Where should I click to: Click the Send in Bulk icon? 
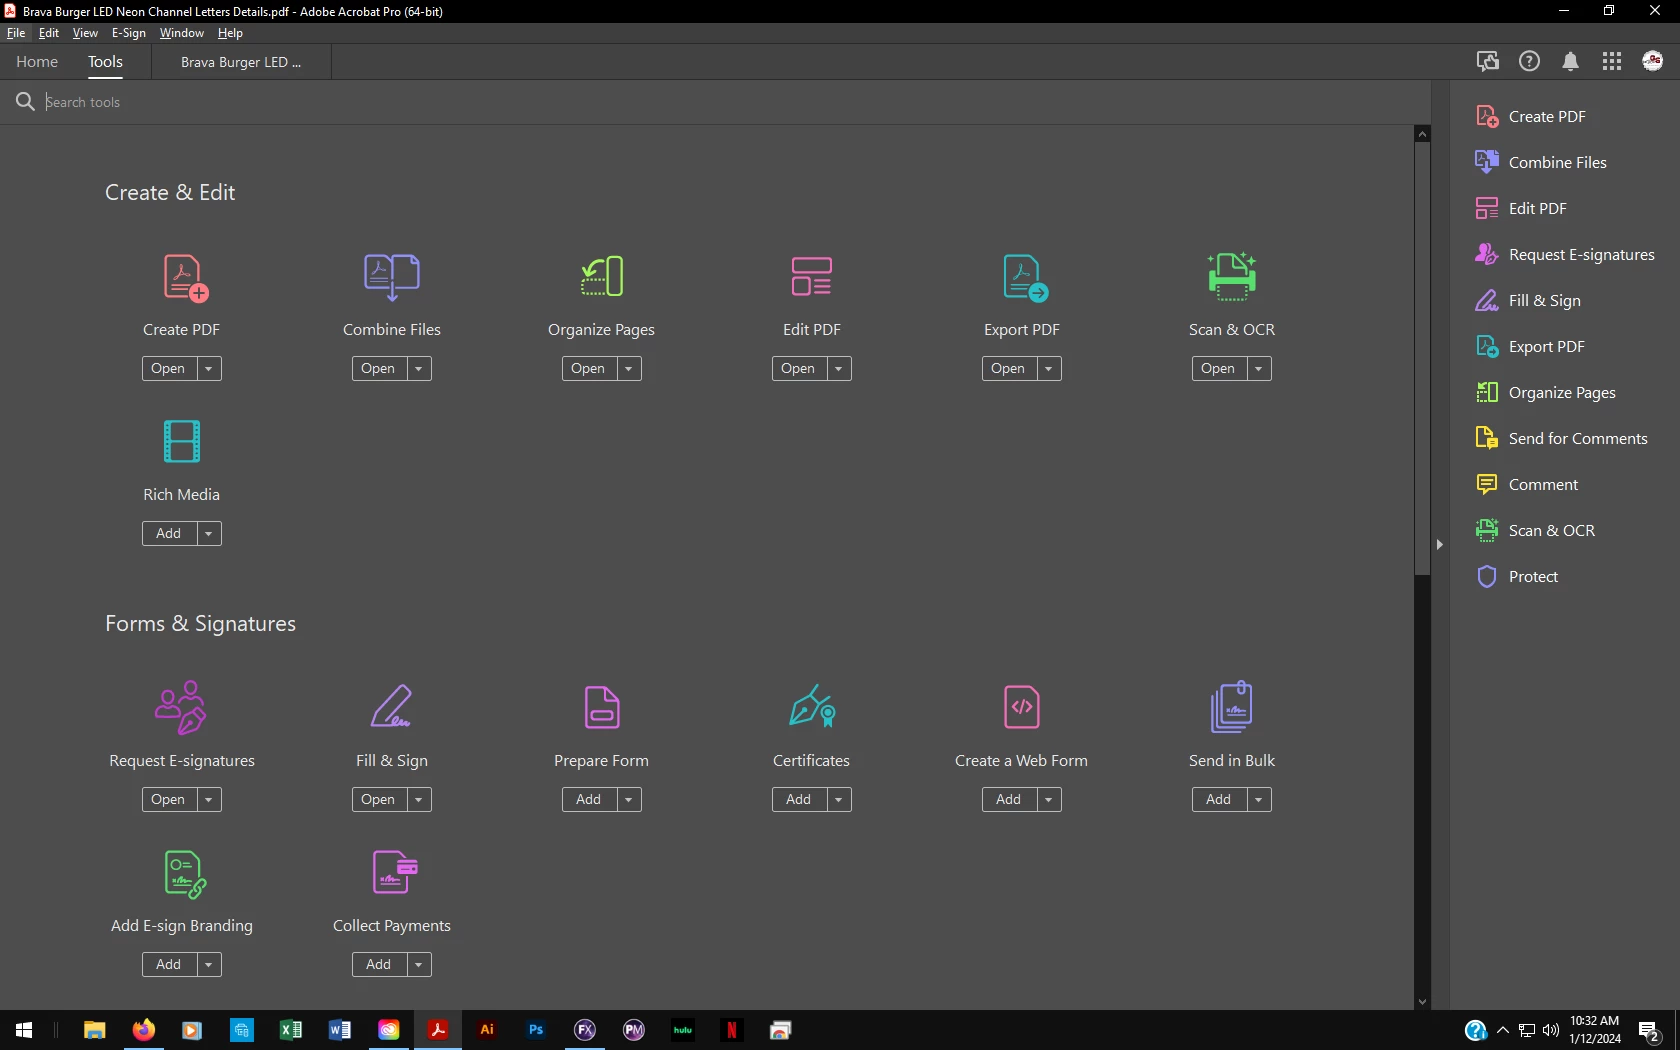(x=1232, y=707)
